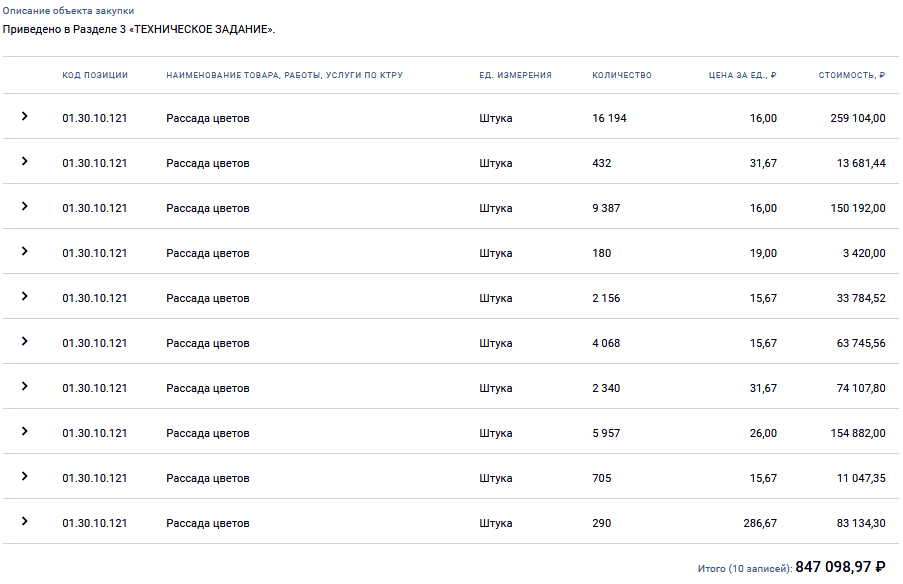
Task: Click the cost value 259 104,00
Action: [857, 118]
